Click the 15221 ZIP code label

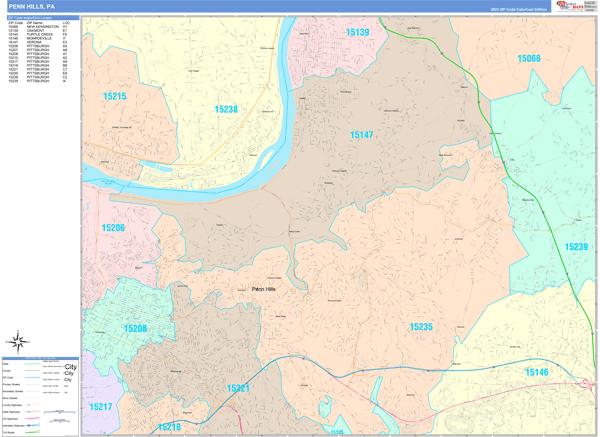(237, 388)
